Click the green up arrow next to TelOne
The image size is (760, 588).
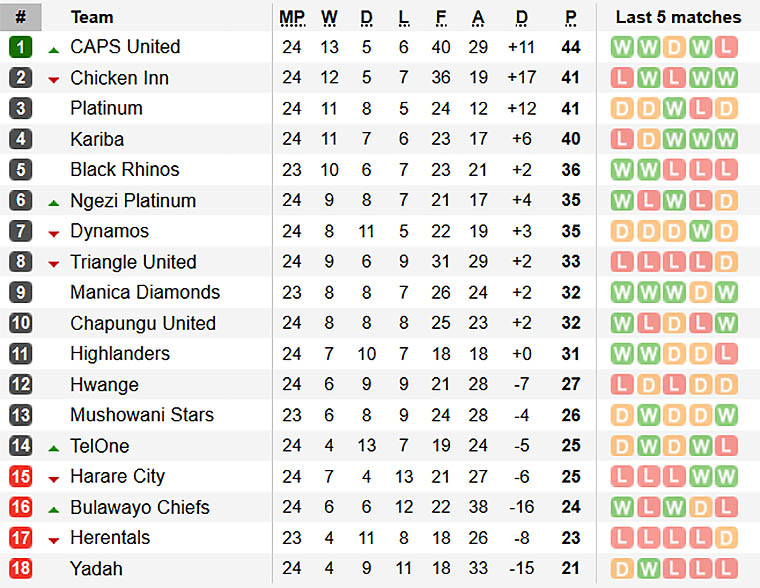click(54, 449)
